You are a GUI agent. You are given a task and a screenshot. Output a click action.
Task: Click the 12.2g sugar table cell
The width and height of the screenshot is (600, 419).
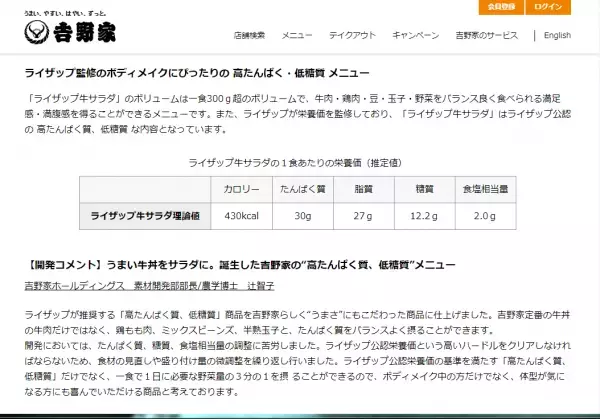tap(425, 216)
